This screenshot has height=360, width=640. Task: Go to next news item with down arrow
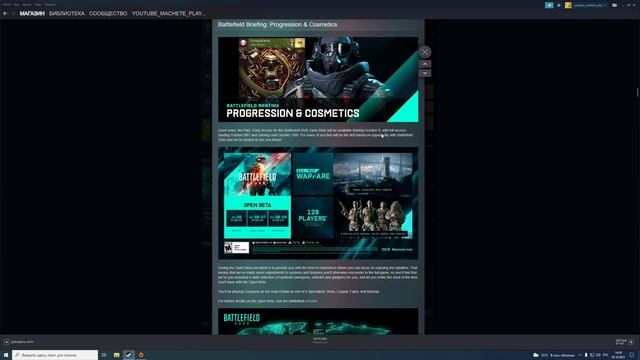[x=425, y=73]
